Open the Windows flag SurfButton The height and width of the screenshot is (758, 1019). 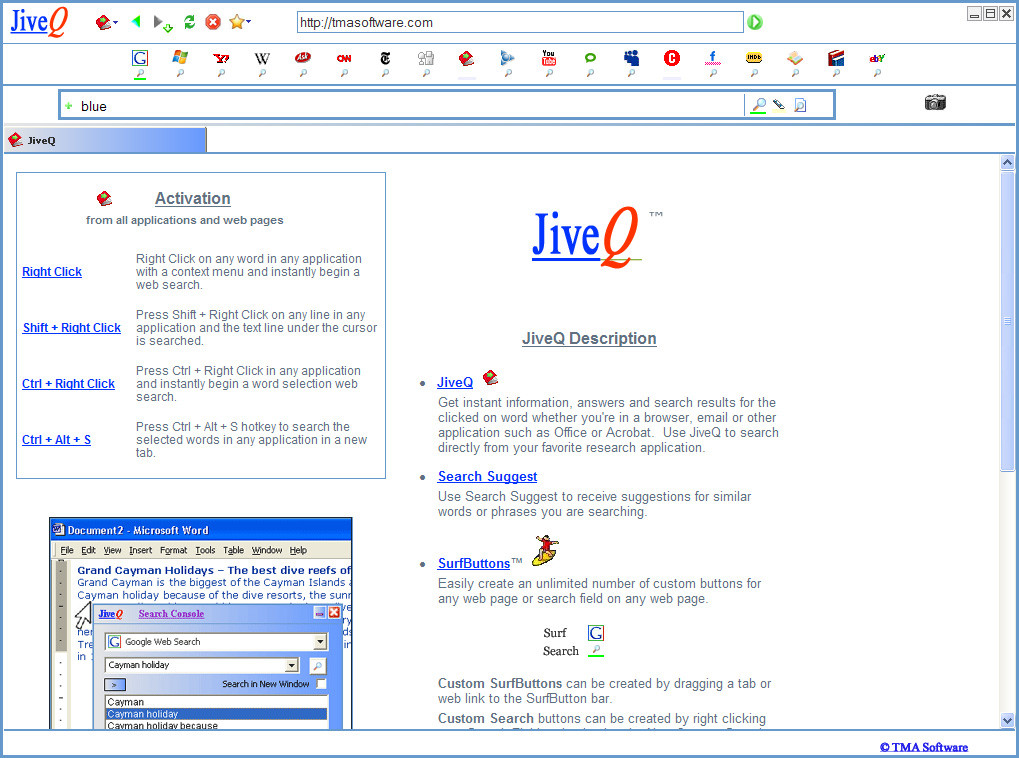click(180, 58)
